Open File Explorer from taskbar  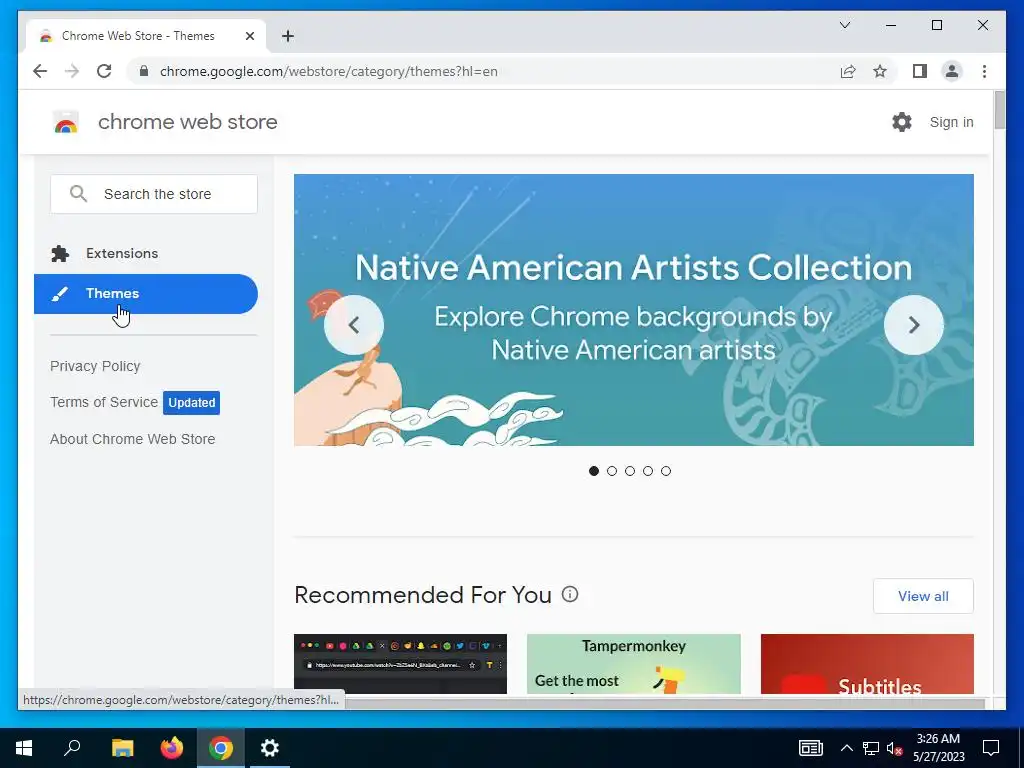pos(122,748)
